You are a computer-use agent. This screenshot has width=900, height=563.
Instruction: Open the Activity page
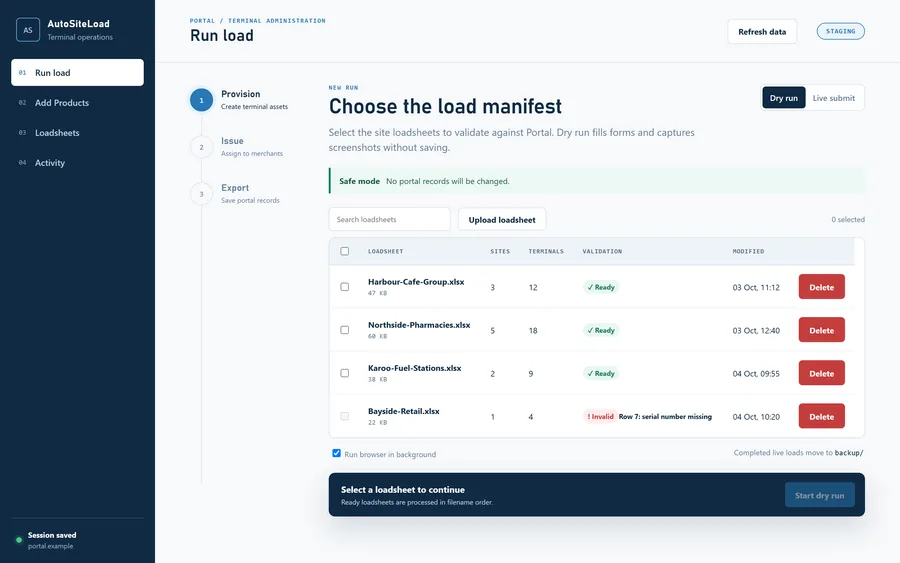pyautogui.click(x=77, y=162)
